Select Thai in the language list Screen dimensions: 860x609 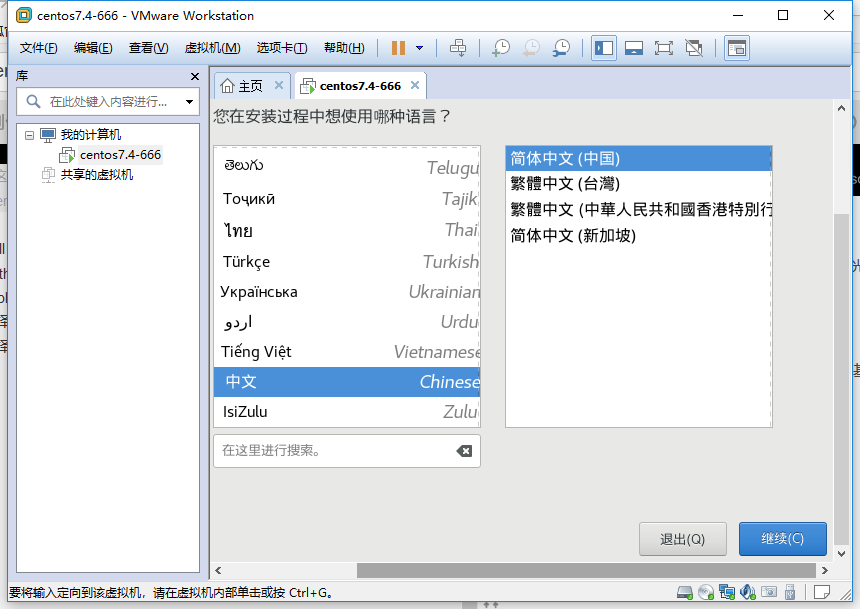pos(347,230)
